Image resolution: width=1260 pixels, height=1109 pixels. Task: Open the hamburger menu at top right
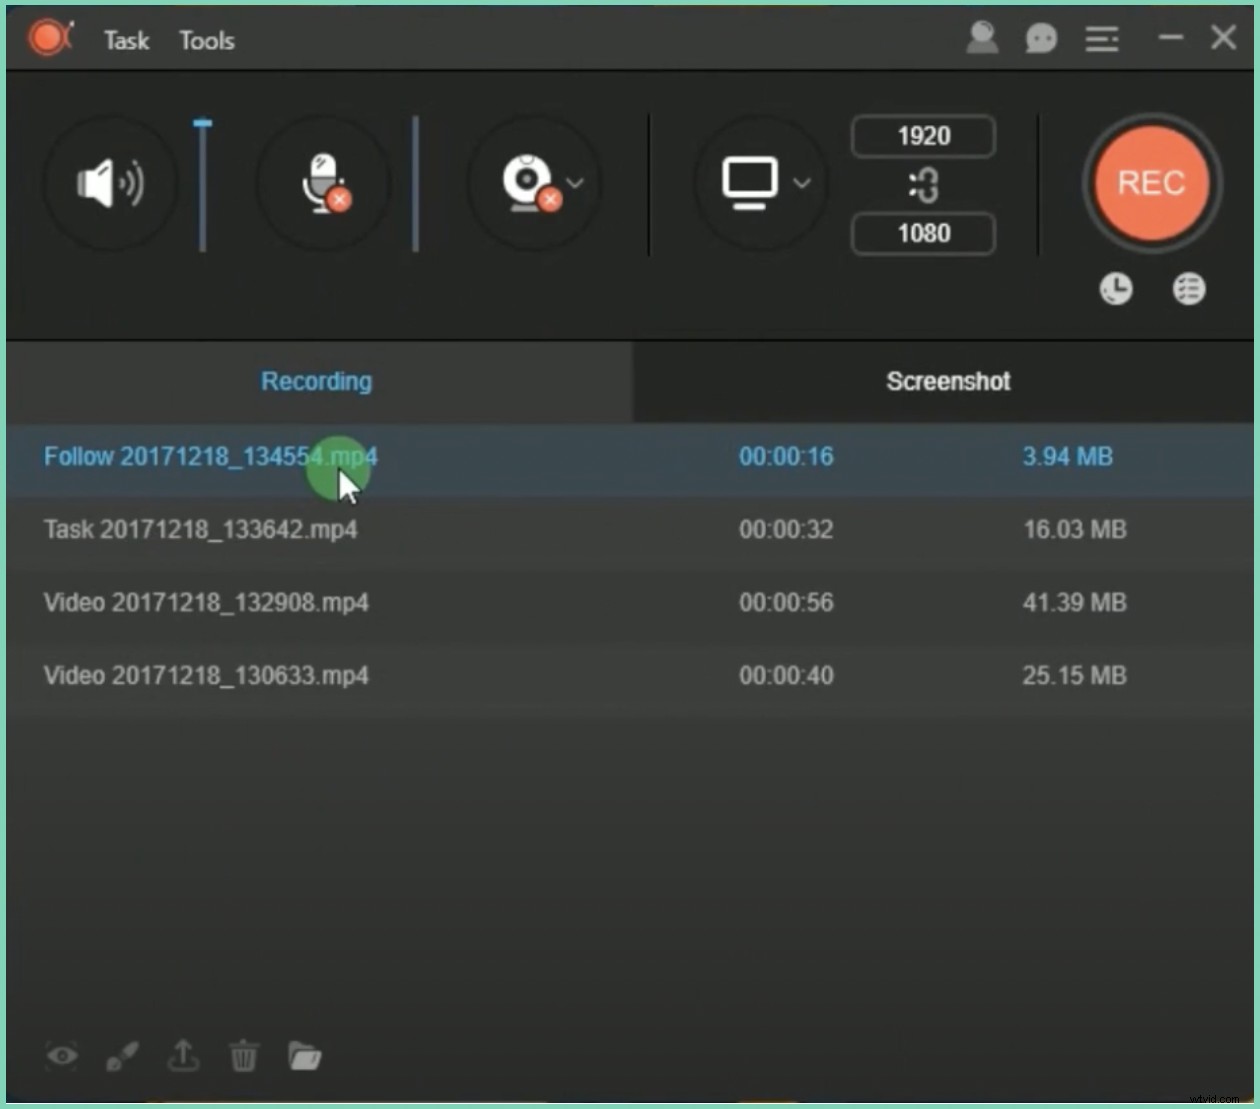pyautogui.click(x=1102, y=39)
